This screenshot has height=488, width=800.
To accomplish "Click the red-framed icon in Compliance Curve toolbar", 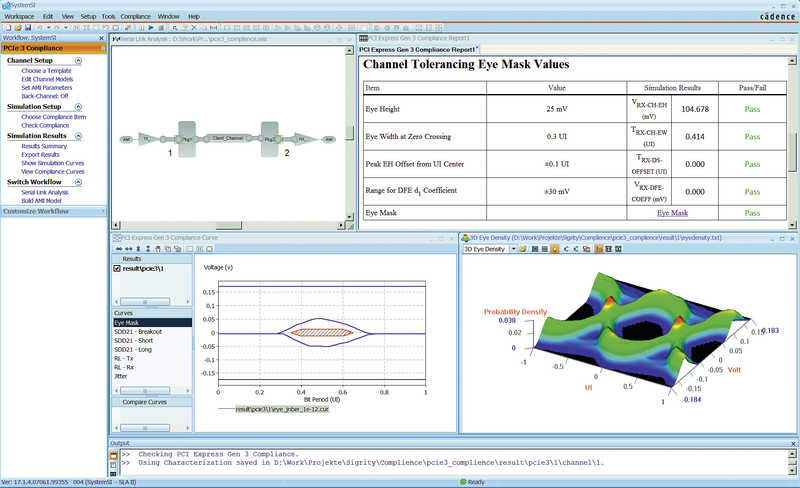I will coord(167,249).
